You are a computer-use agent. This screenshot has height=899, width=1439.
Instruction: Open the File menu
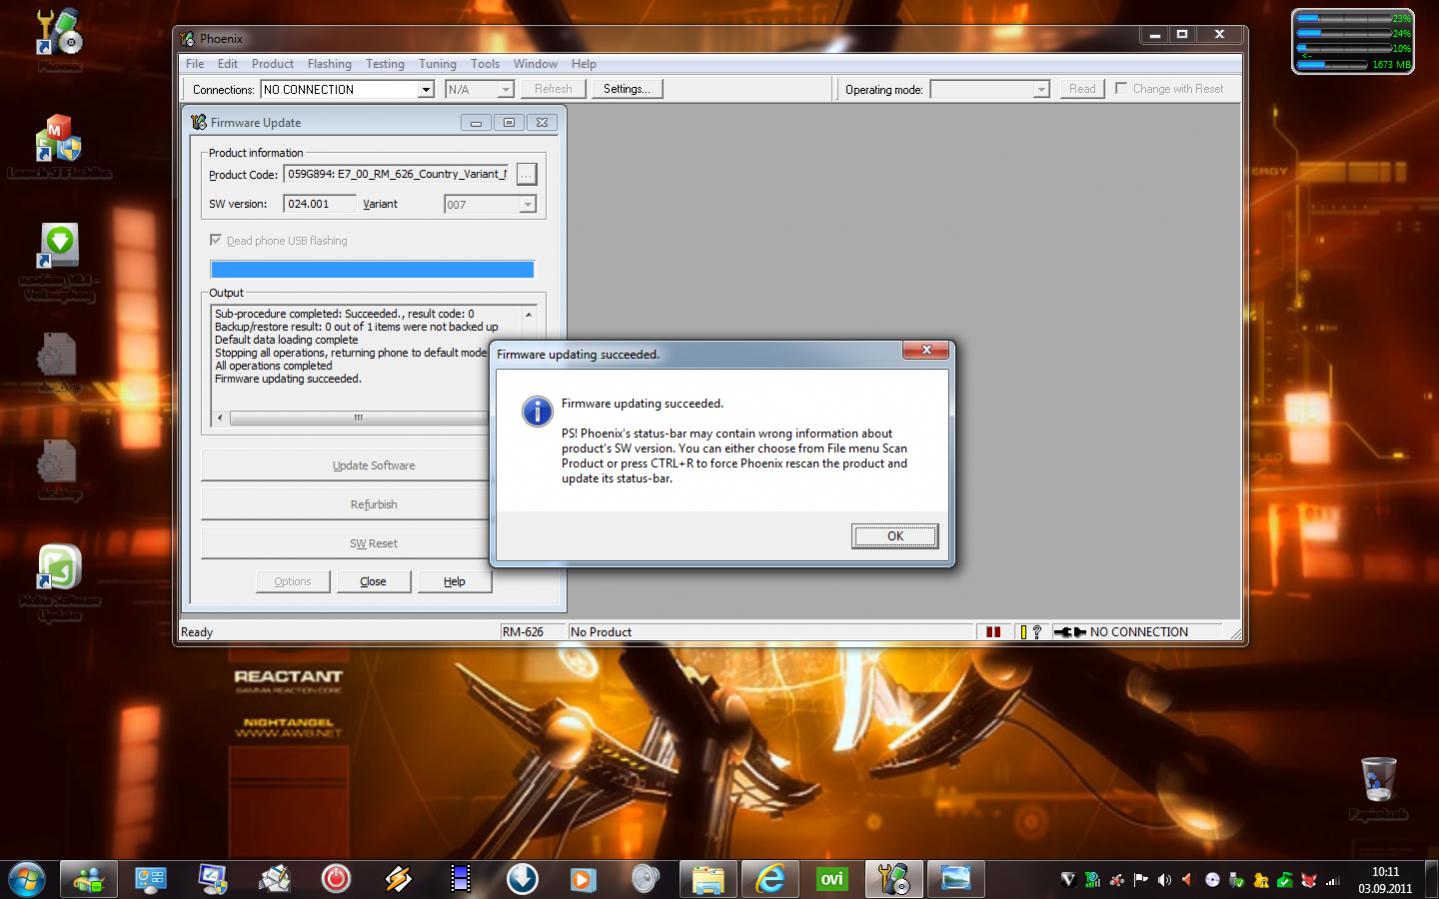(195, 63)
